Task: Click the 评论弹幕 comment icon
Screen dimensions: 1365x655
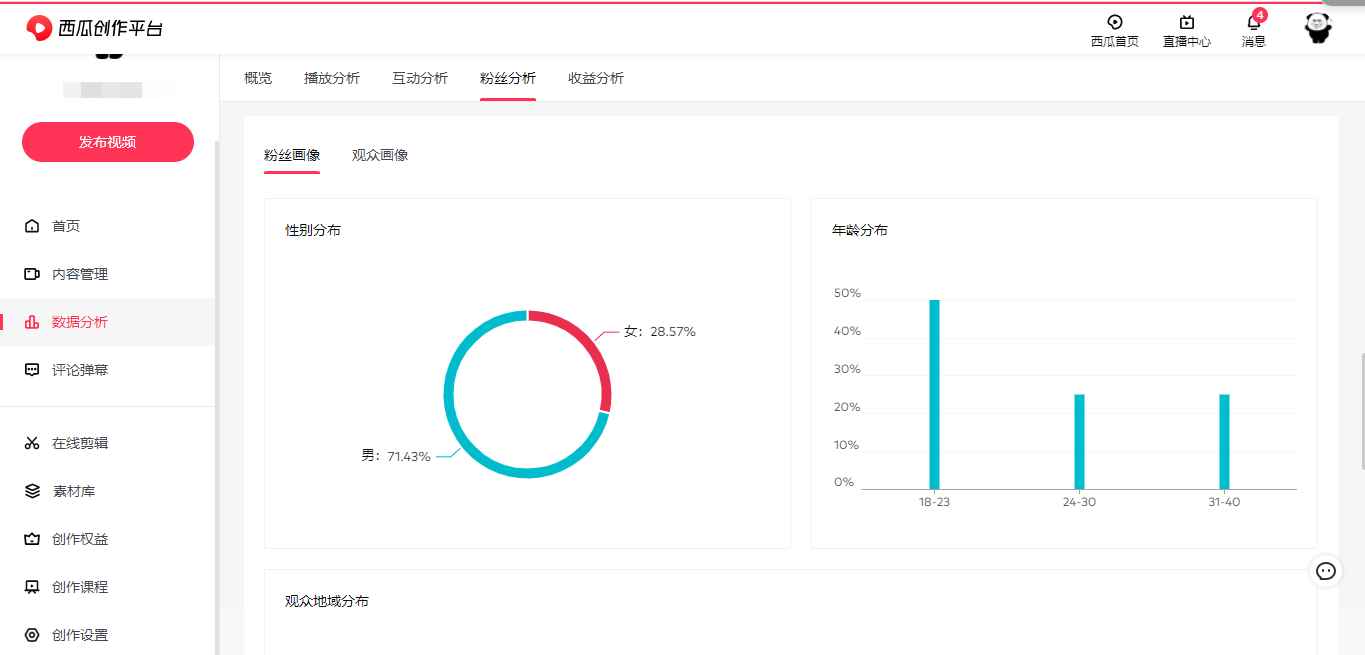Action: point(32,370)
